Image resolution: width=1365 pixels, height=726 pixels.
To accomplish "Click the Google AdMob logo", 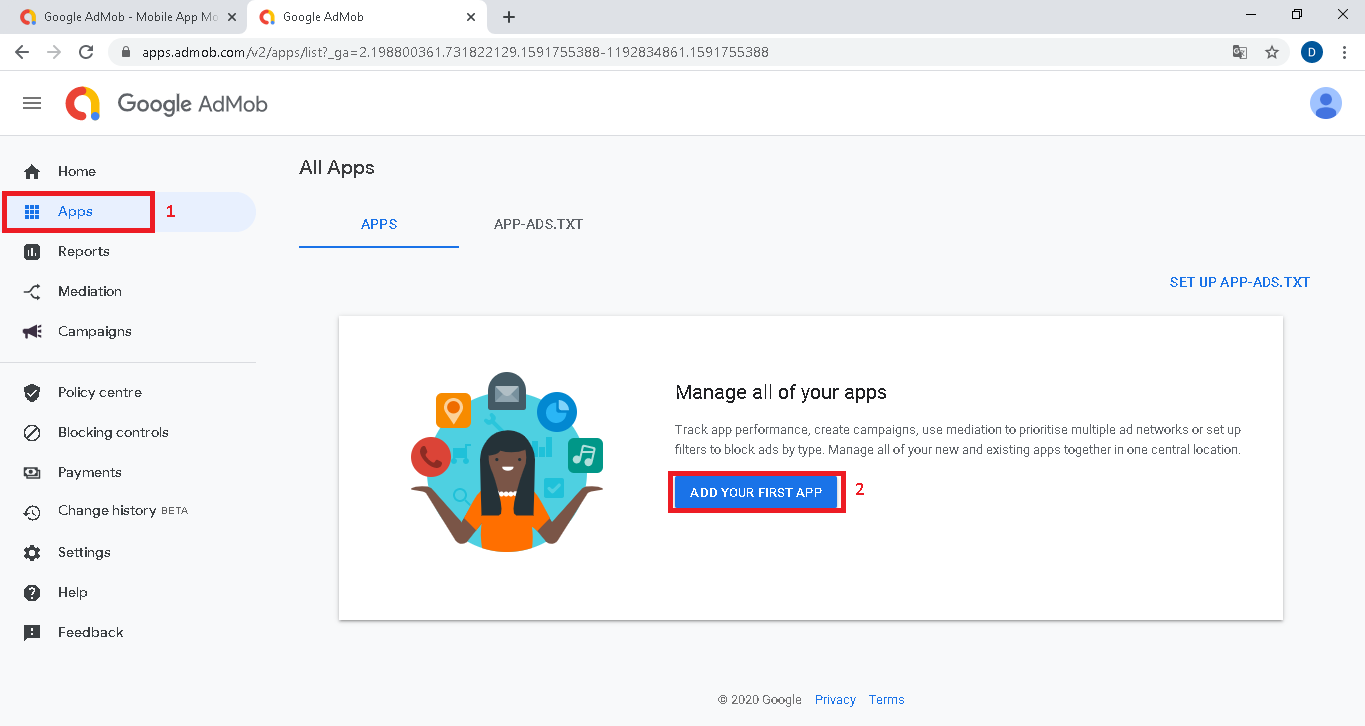I will 166,103.
